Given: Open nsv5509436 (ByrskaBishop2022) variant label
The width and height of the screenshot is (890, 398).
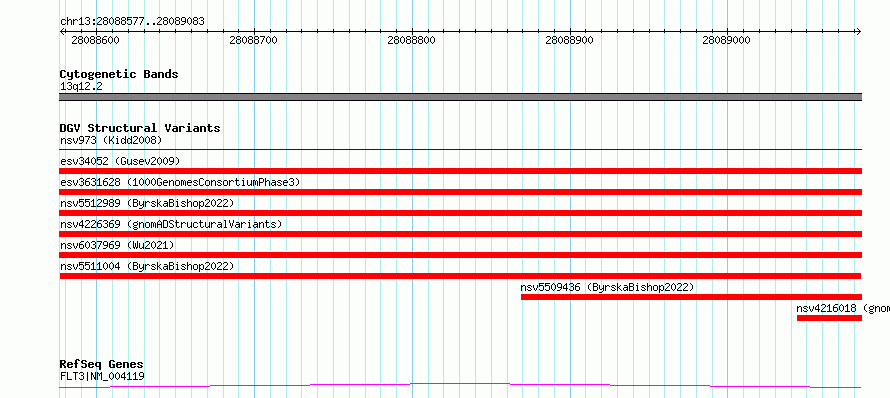Looking at the screenshot, I should 607,287.
